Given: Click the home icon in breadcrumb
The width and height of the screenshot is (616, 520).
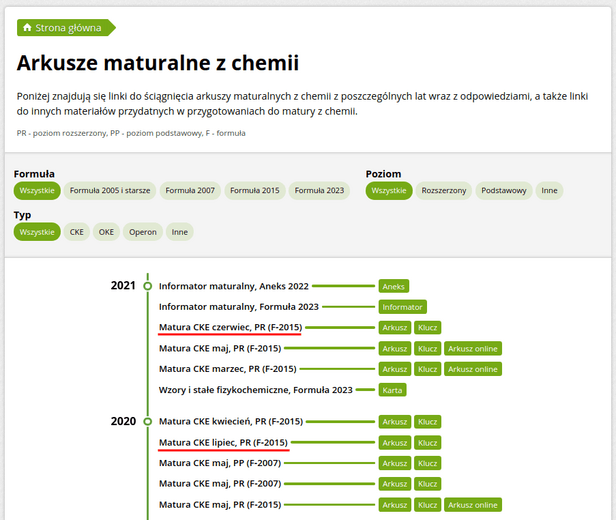Looking at the screenshot, I should 27,27.
